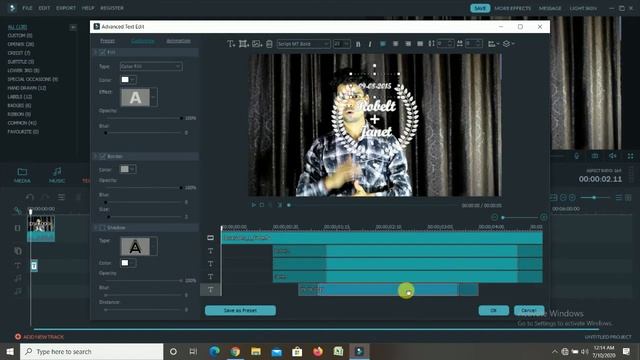Toggle the Border checkbox
Image resolution: width=640 pixels, height=360 pixels.
tap(102, 156)
